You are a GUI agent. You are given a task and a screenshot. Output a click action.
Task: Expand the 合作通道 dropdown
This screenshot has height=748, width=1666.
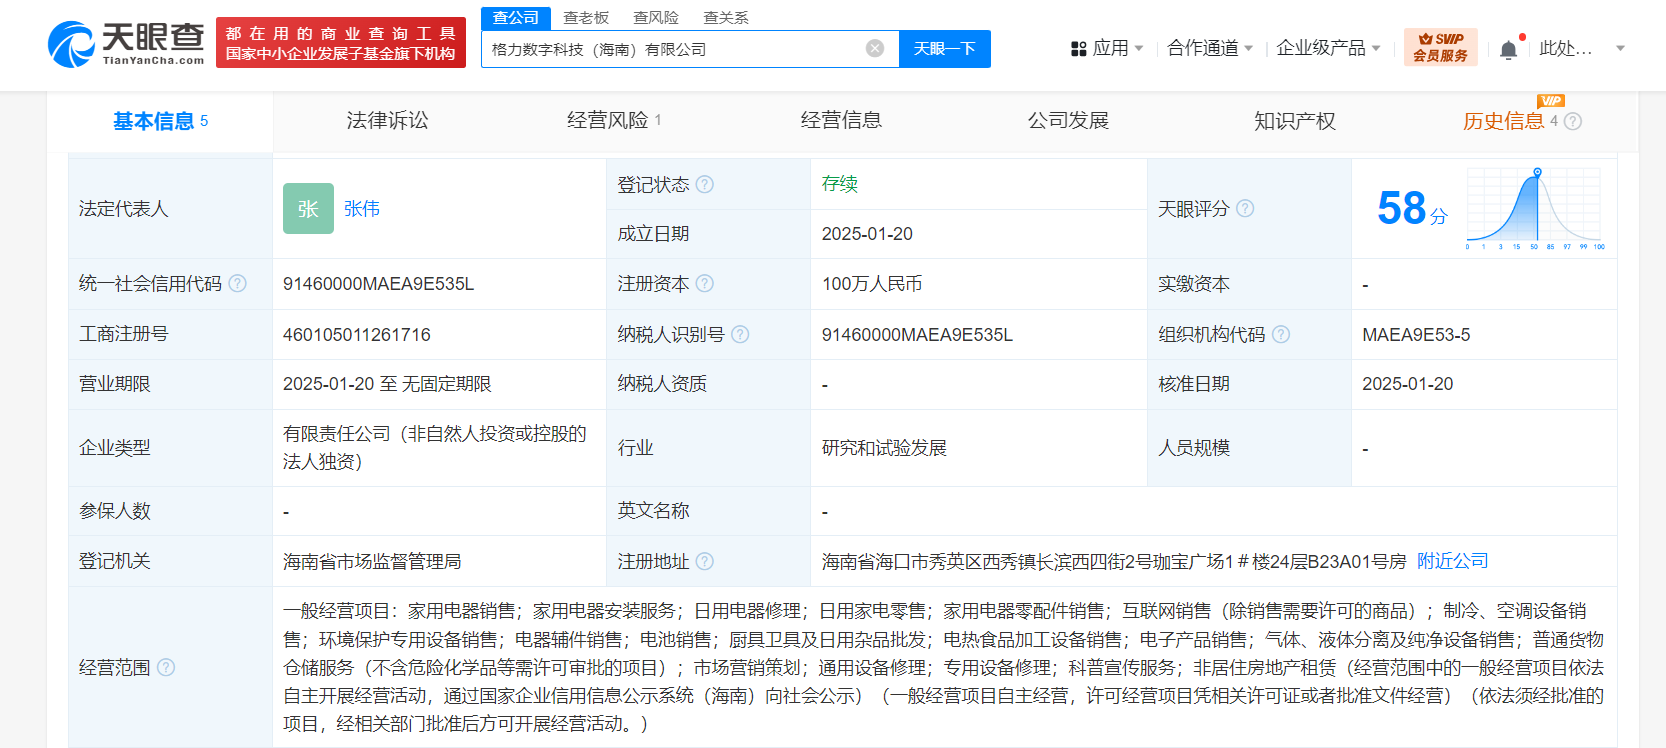pyautogui.click(x=1209, y=48)
